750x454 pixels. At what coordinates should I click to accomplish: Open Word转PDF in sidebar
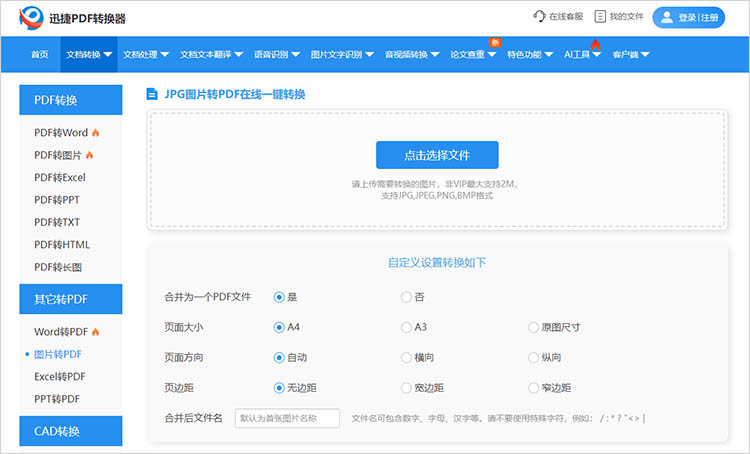(61, 332)
